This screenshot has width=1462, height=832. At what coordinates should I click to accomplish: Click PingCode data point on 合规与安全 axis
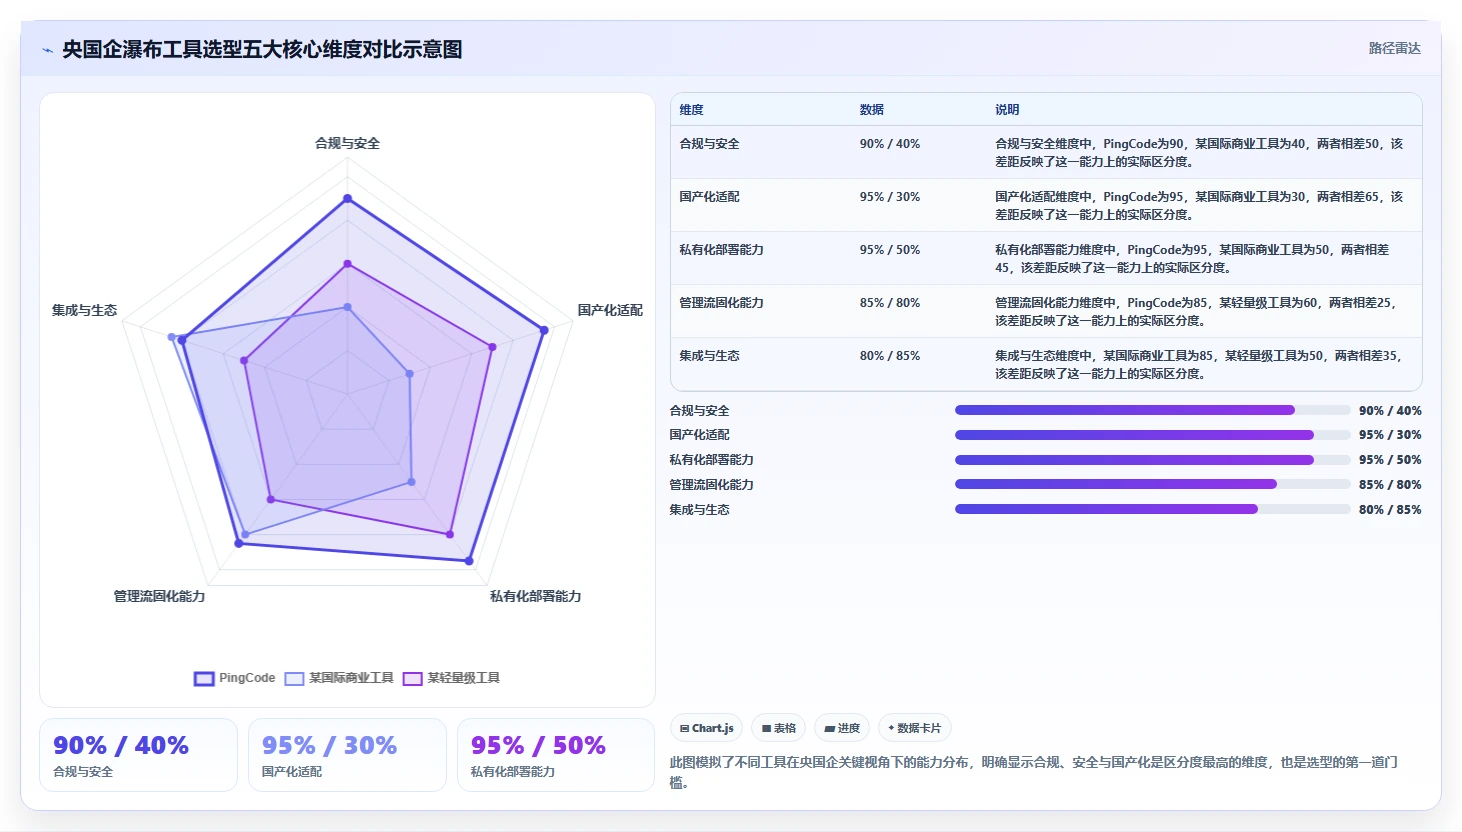(347, 198)
